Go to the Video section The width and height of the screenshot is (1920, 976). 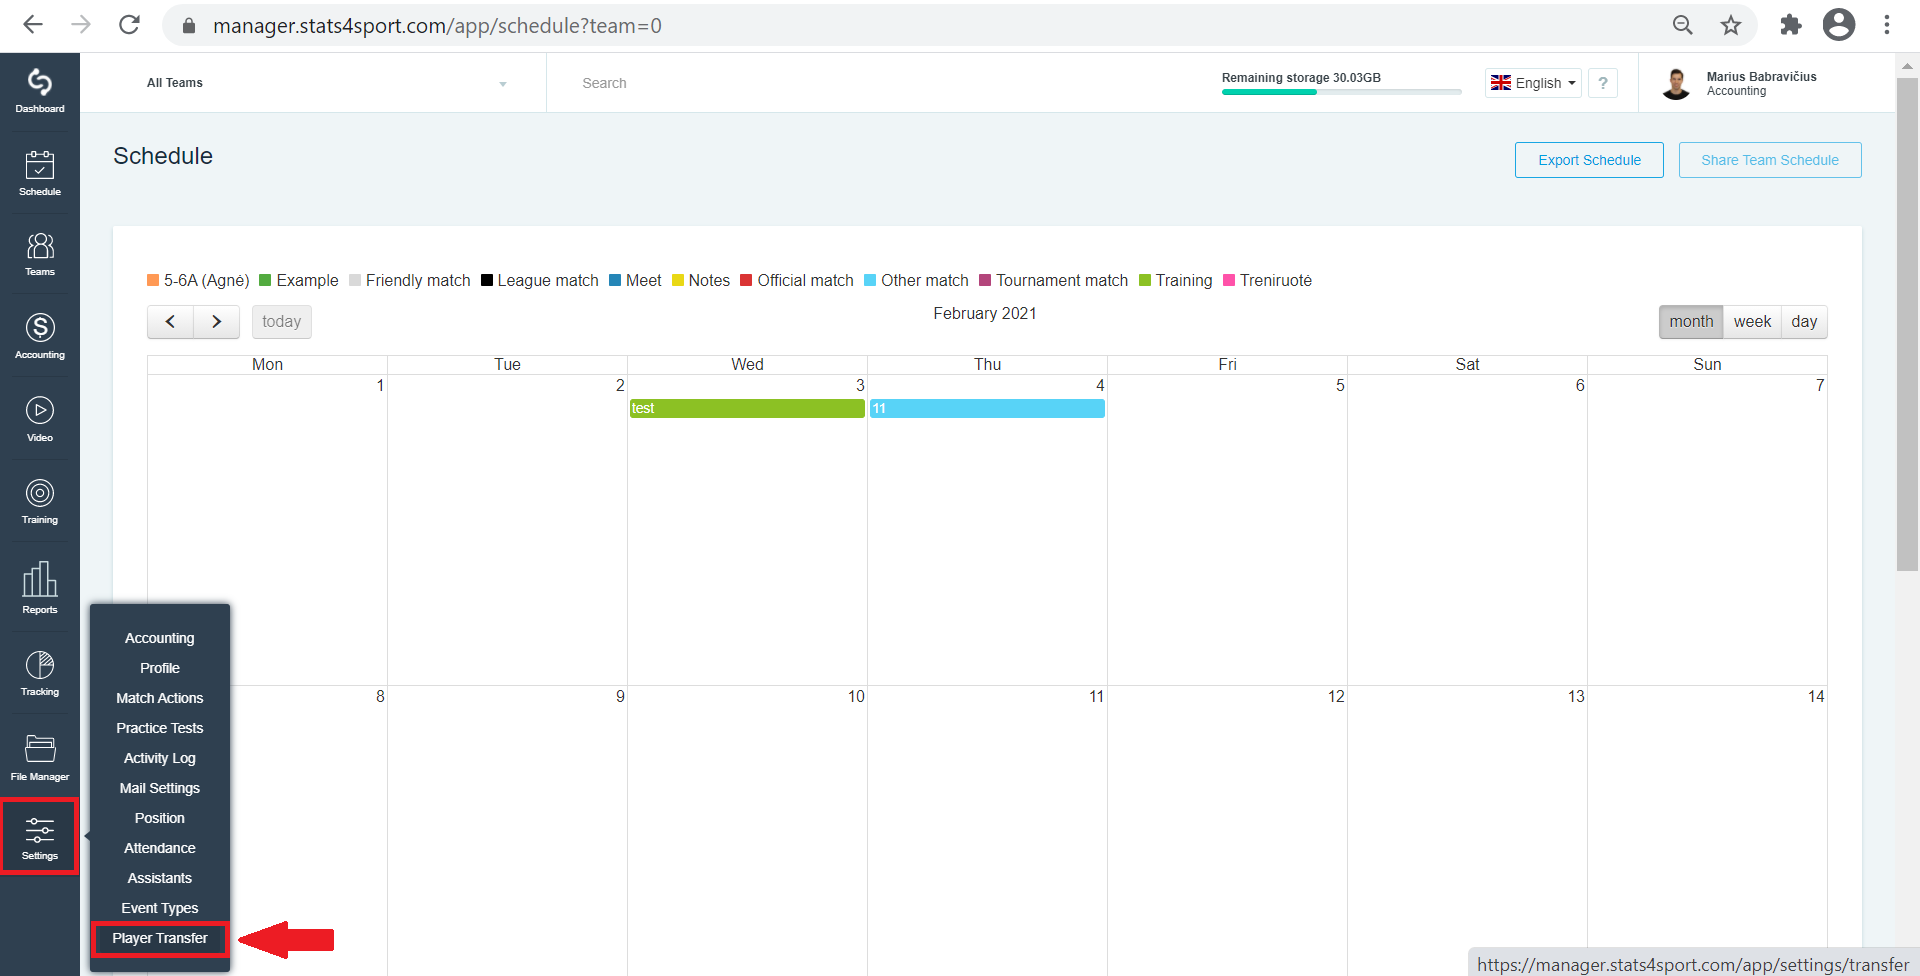click(40, 419)
